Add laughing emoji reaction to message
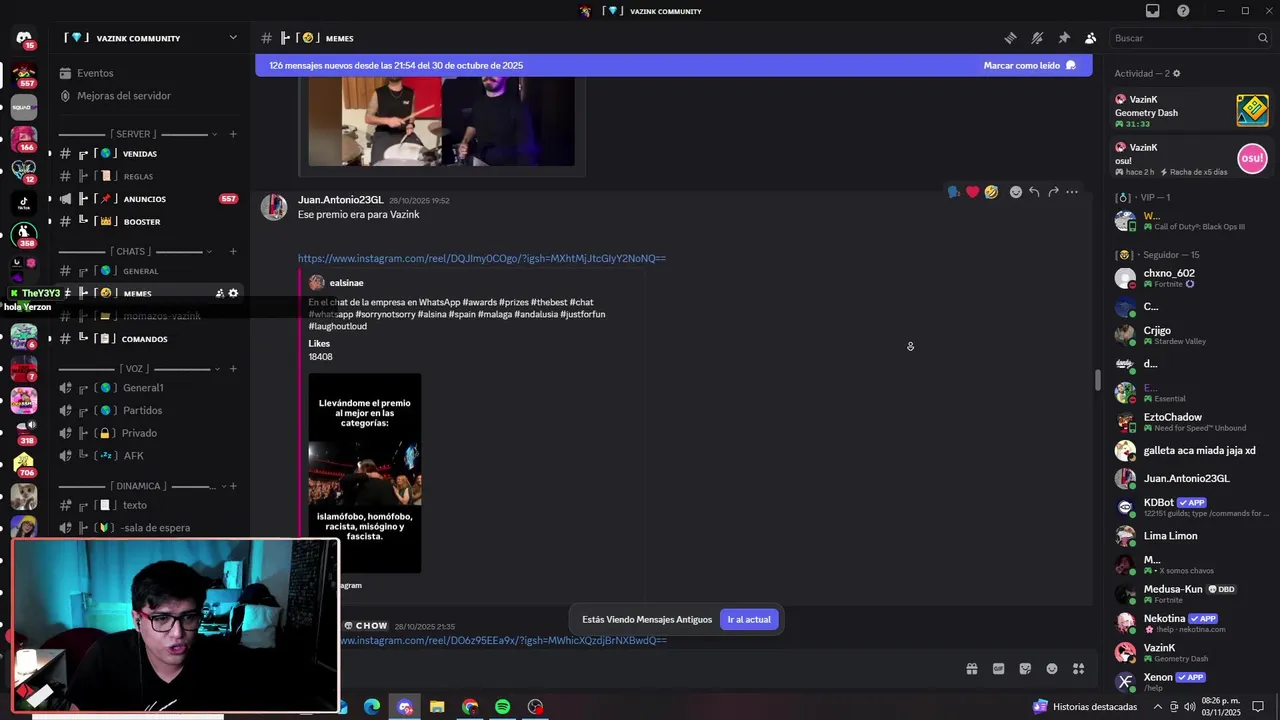The height and width of the screenshot is (720, 1280). pyautogui.click(x=991, y=192)
